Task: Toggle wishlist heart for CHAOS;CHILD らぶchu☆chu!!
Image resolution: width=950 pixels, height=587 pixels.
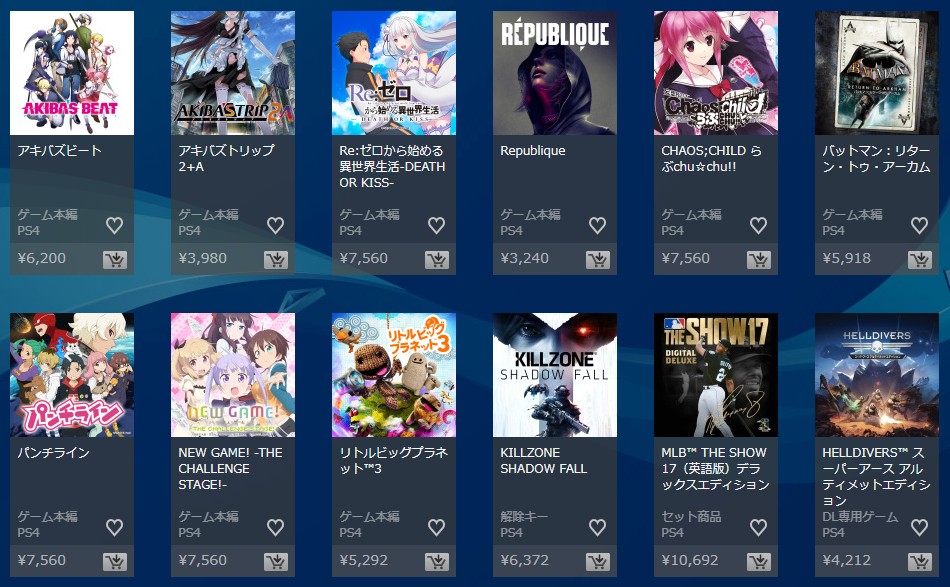Action: click(759, 225)
